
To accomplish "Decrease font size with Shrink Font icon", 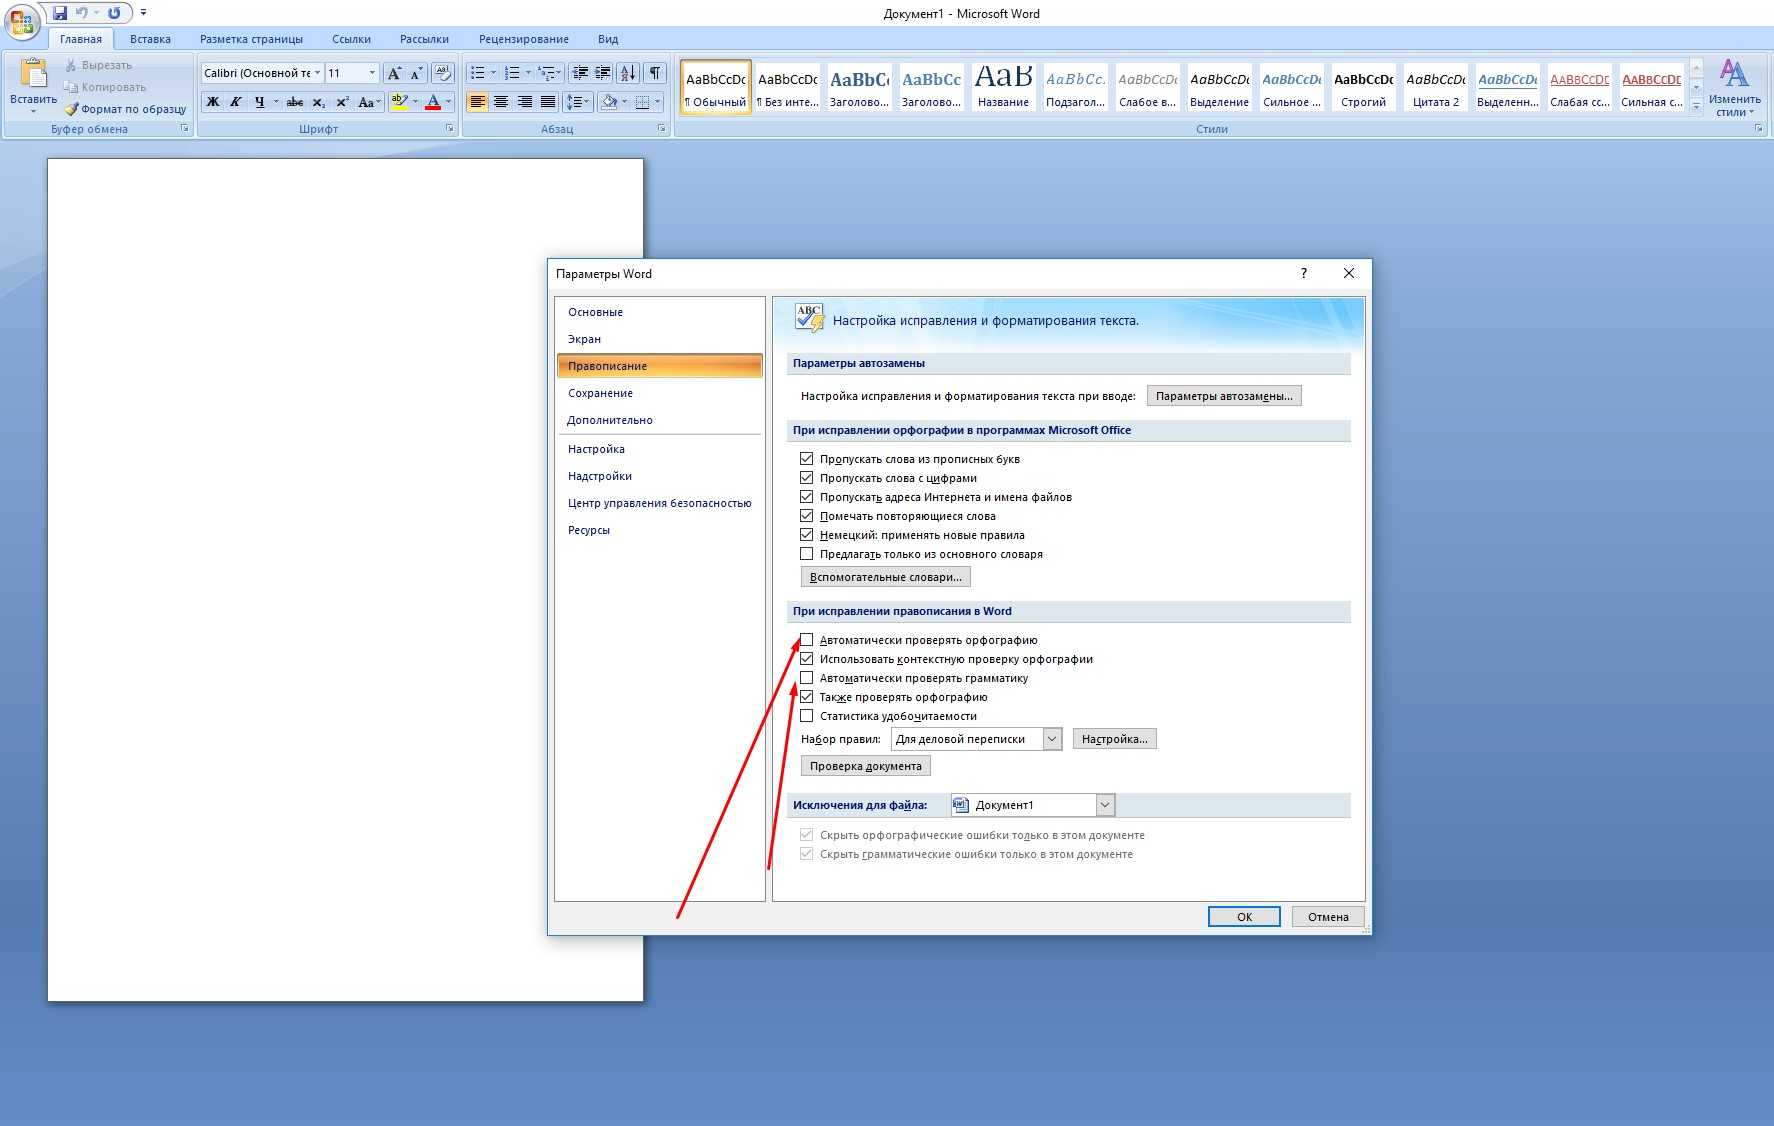I will click(416, 73).
